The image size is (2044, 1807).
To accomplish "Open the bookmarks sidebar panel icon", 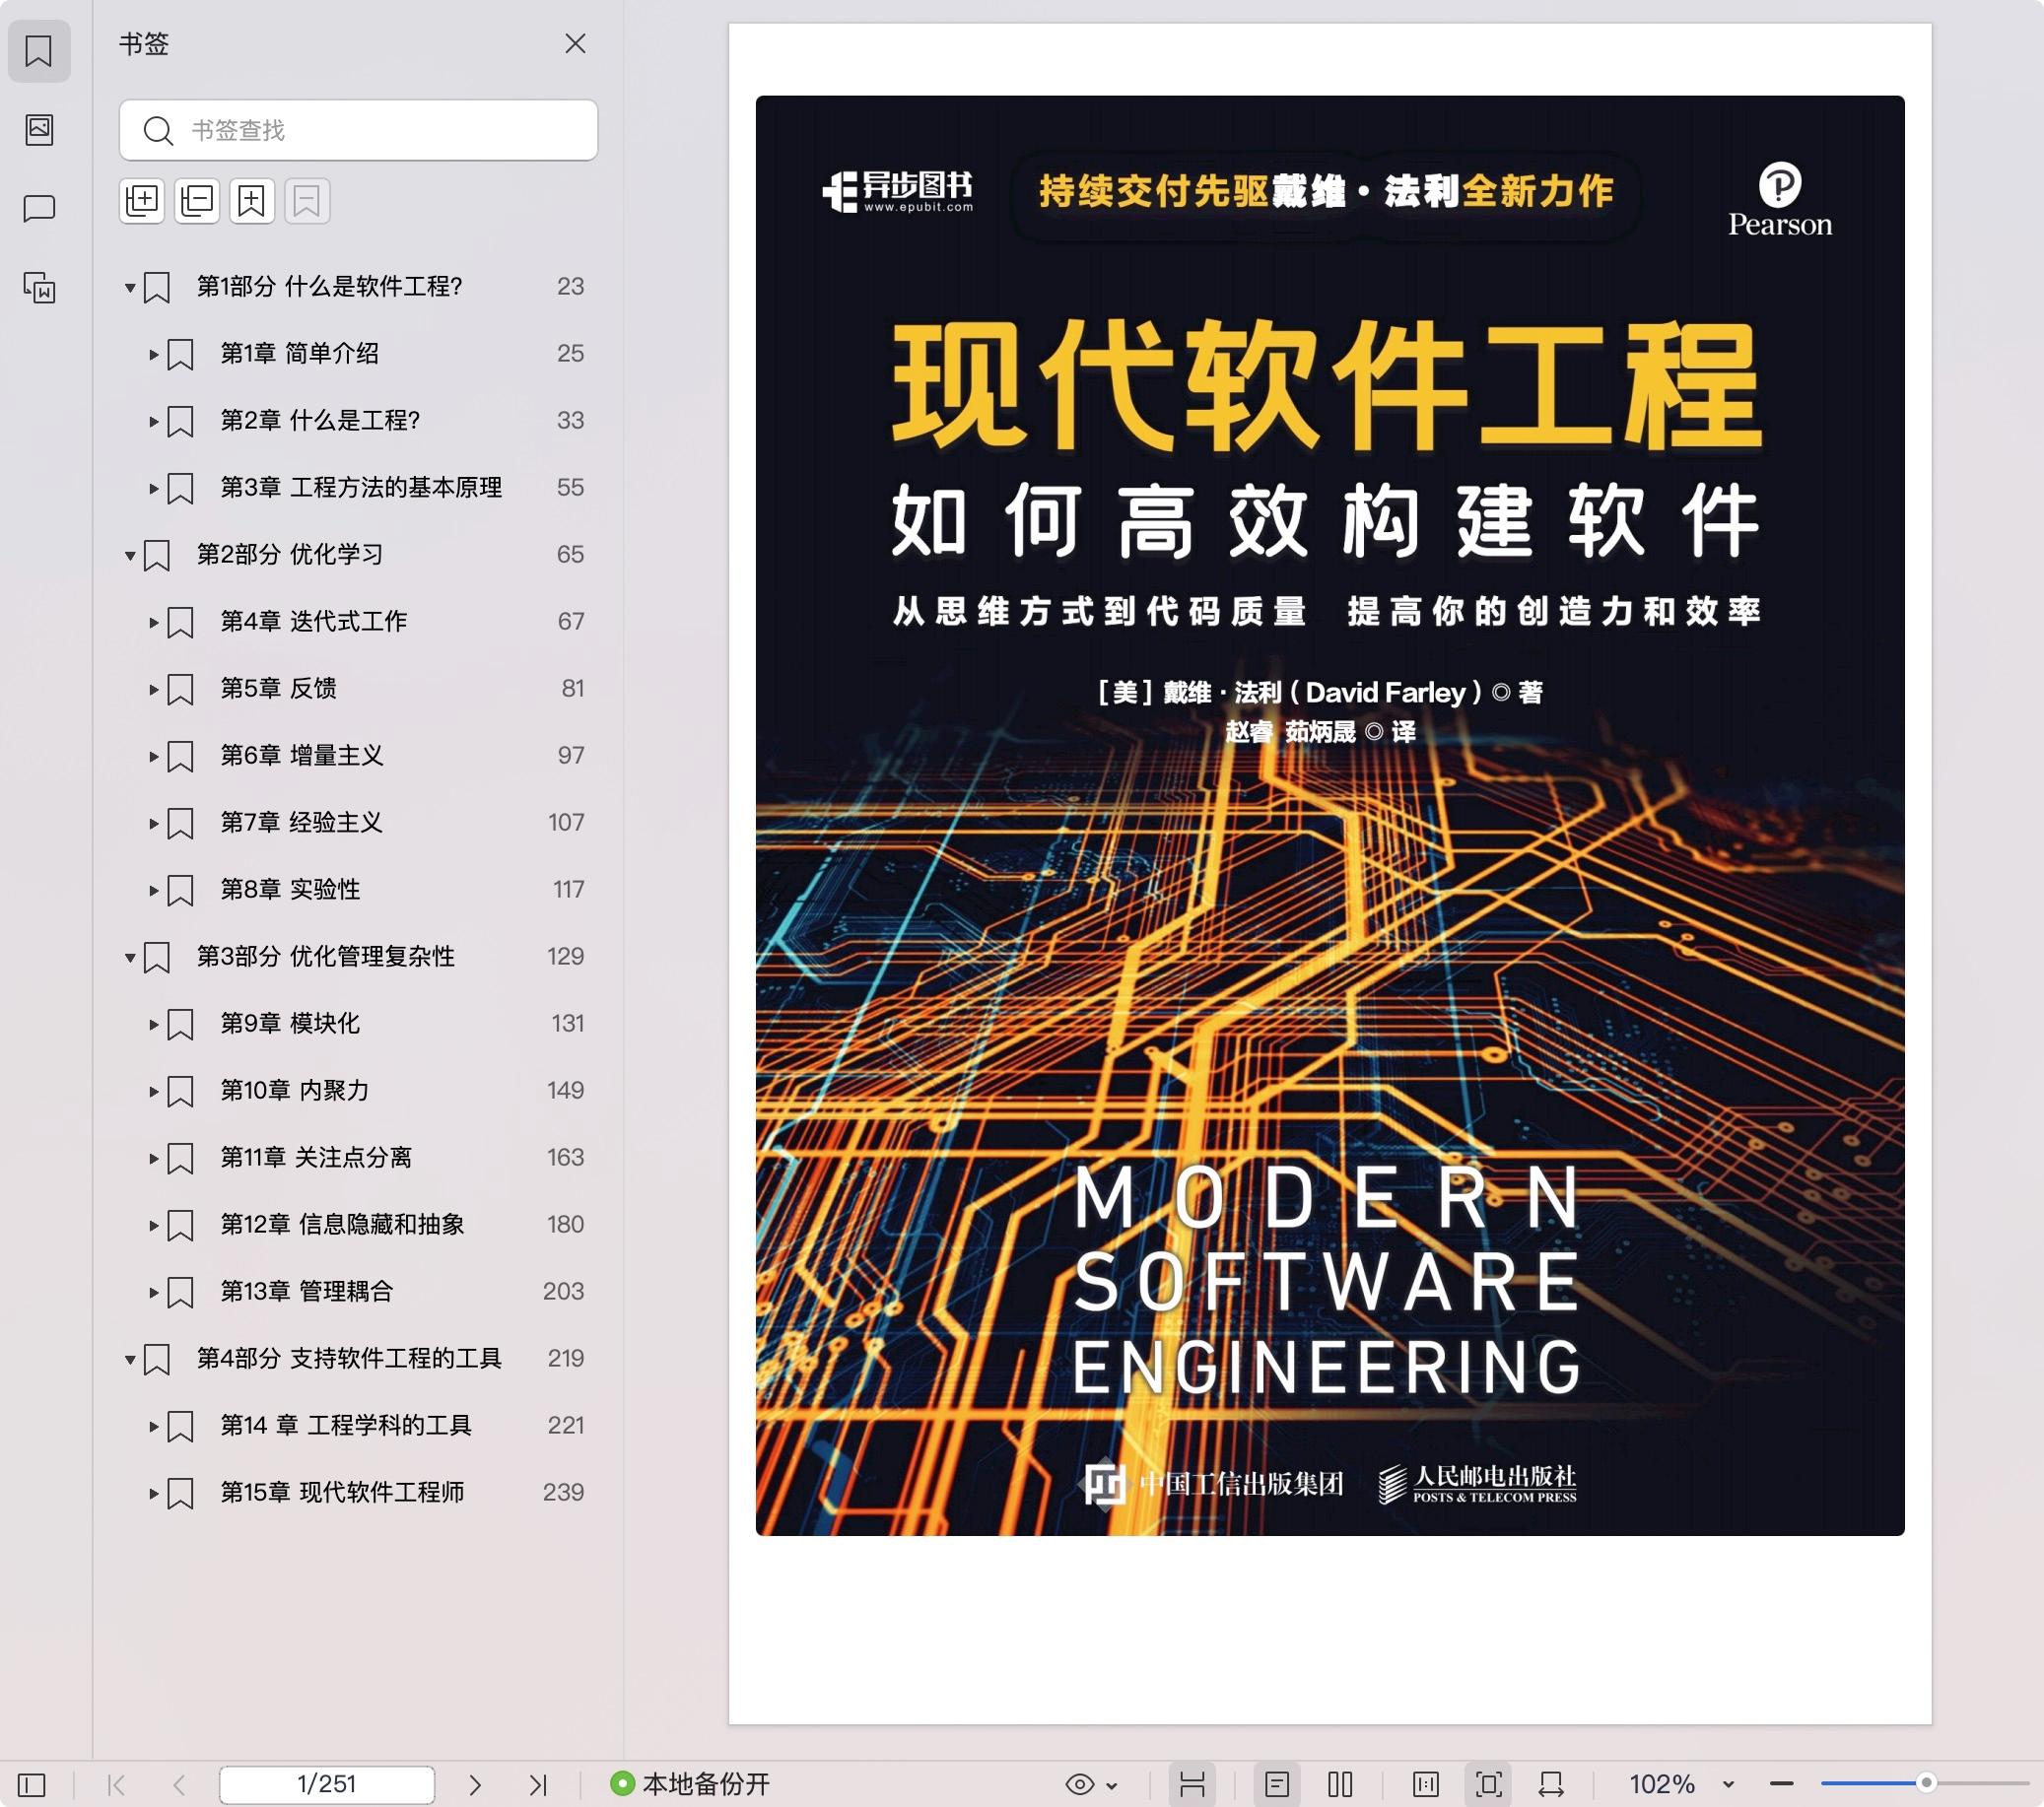I will (39, 51).
